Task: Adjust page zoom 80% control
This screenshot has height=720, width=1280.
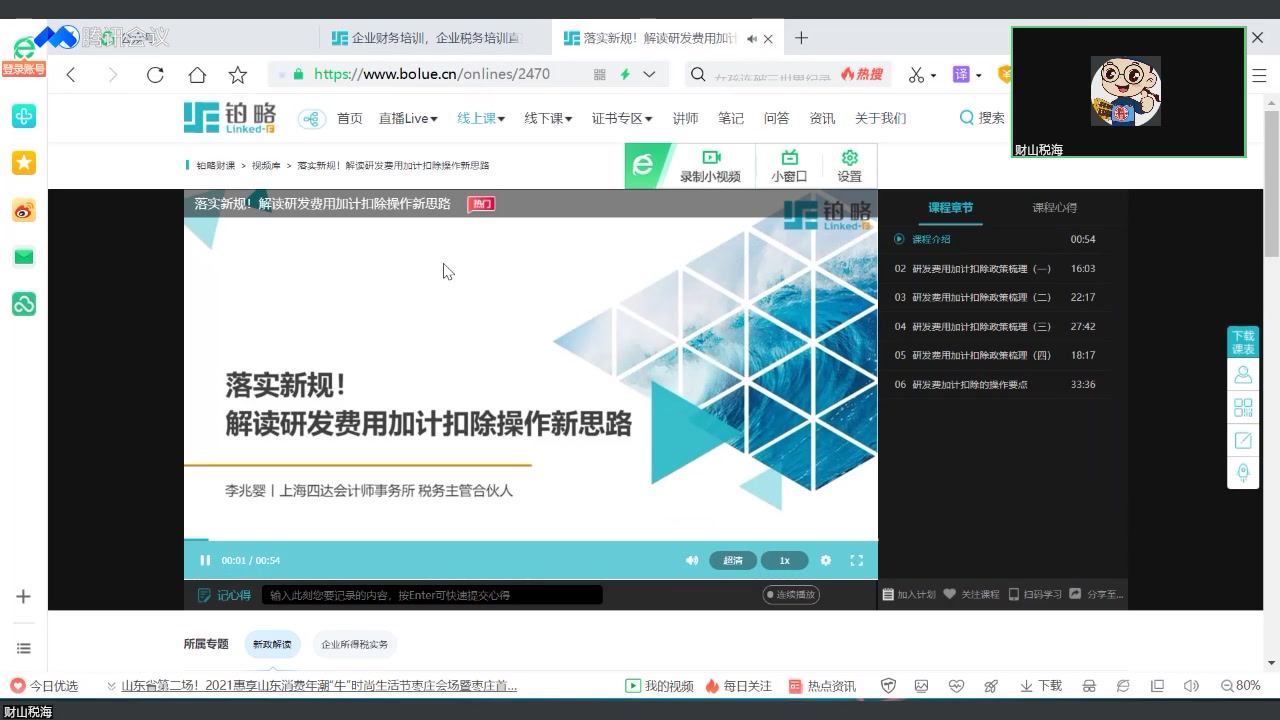Action: [1241, 686]
